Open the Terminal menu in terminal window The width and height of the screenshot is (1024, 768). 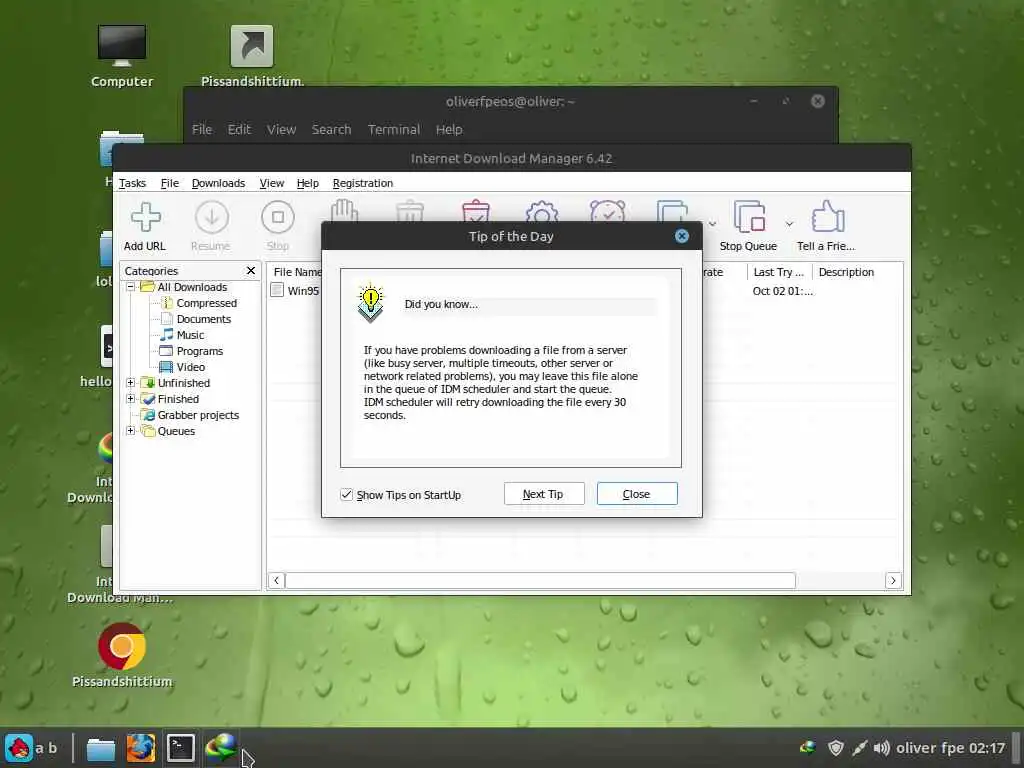[x=394, y=129]
